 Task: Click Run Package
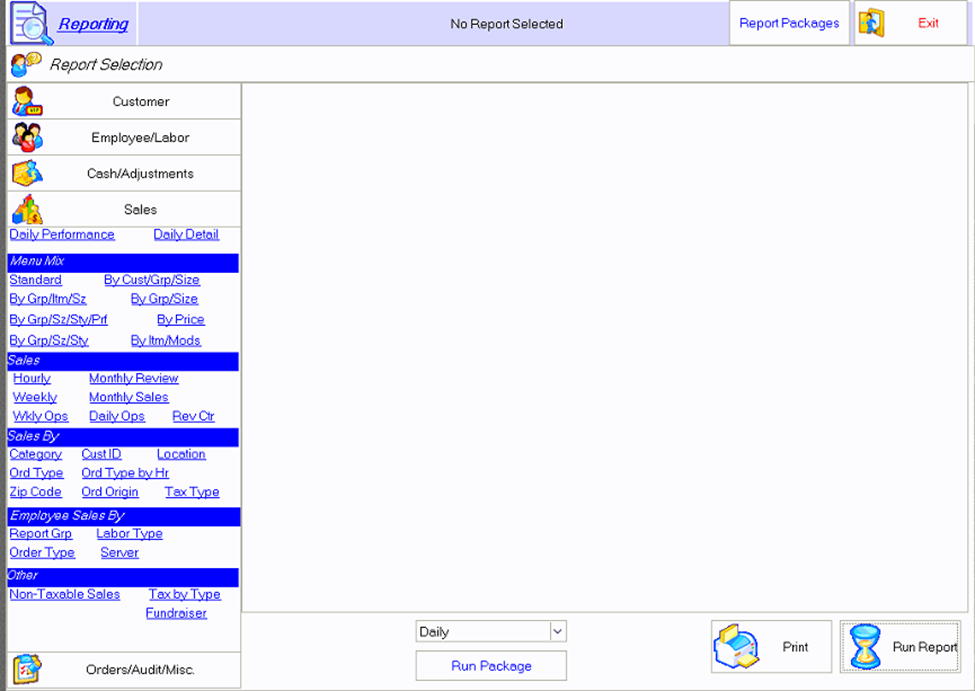[x=491, y=665]
